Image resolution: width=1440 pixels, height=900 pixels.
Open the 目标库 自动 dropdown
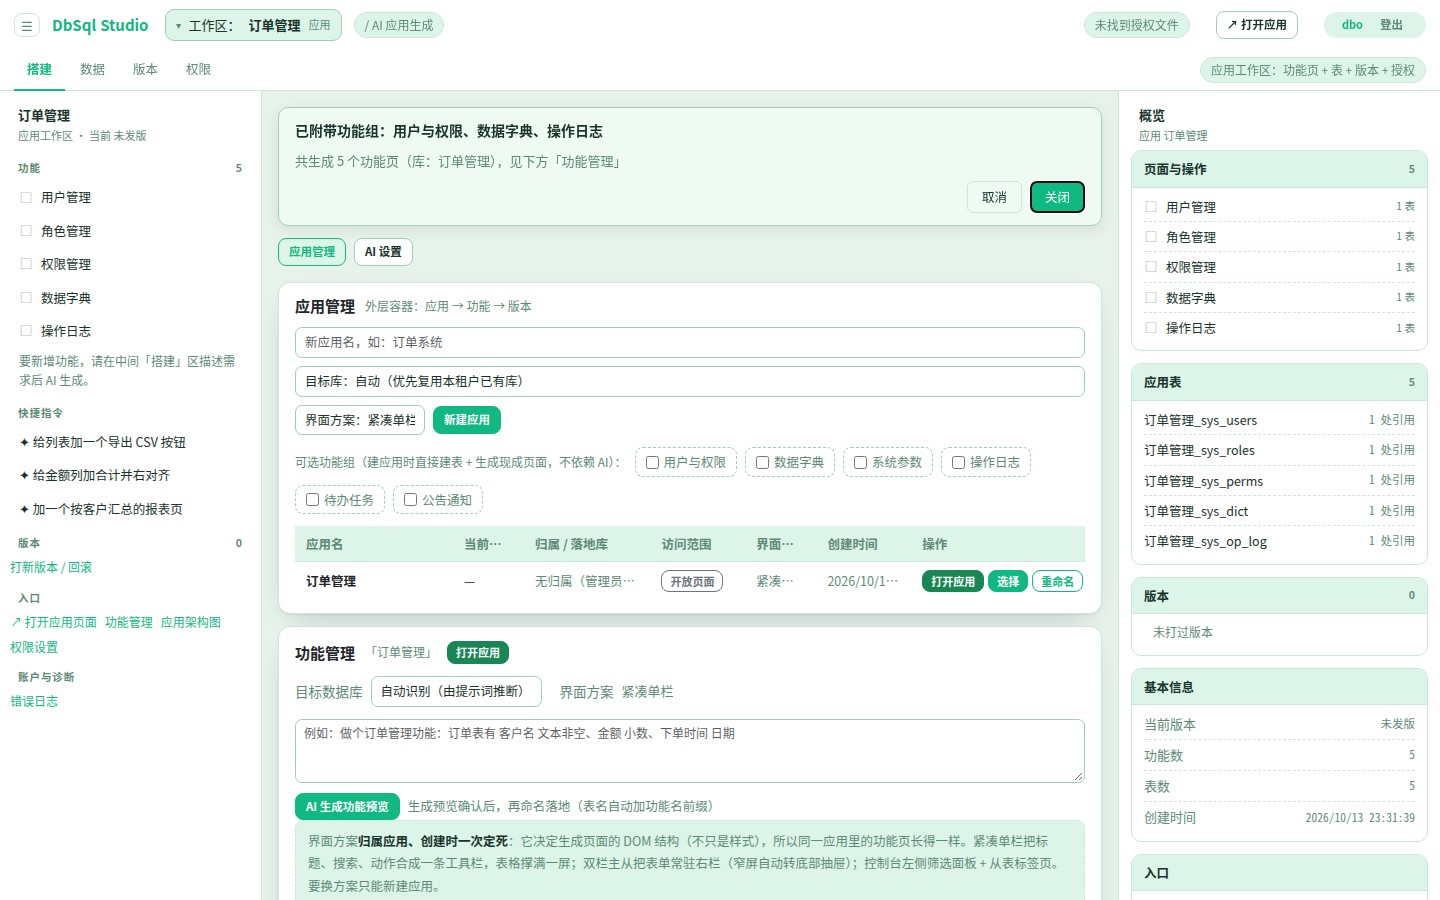tap(690, 381)
